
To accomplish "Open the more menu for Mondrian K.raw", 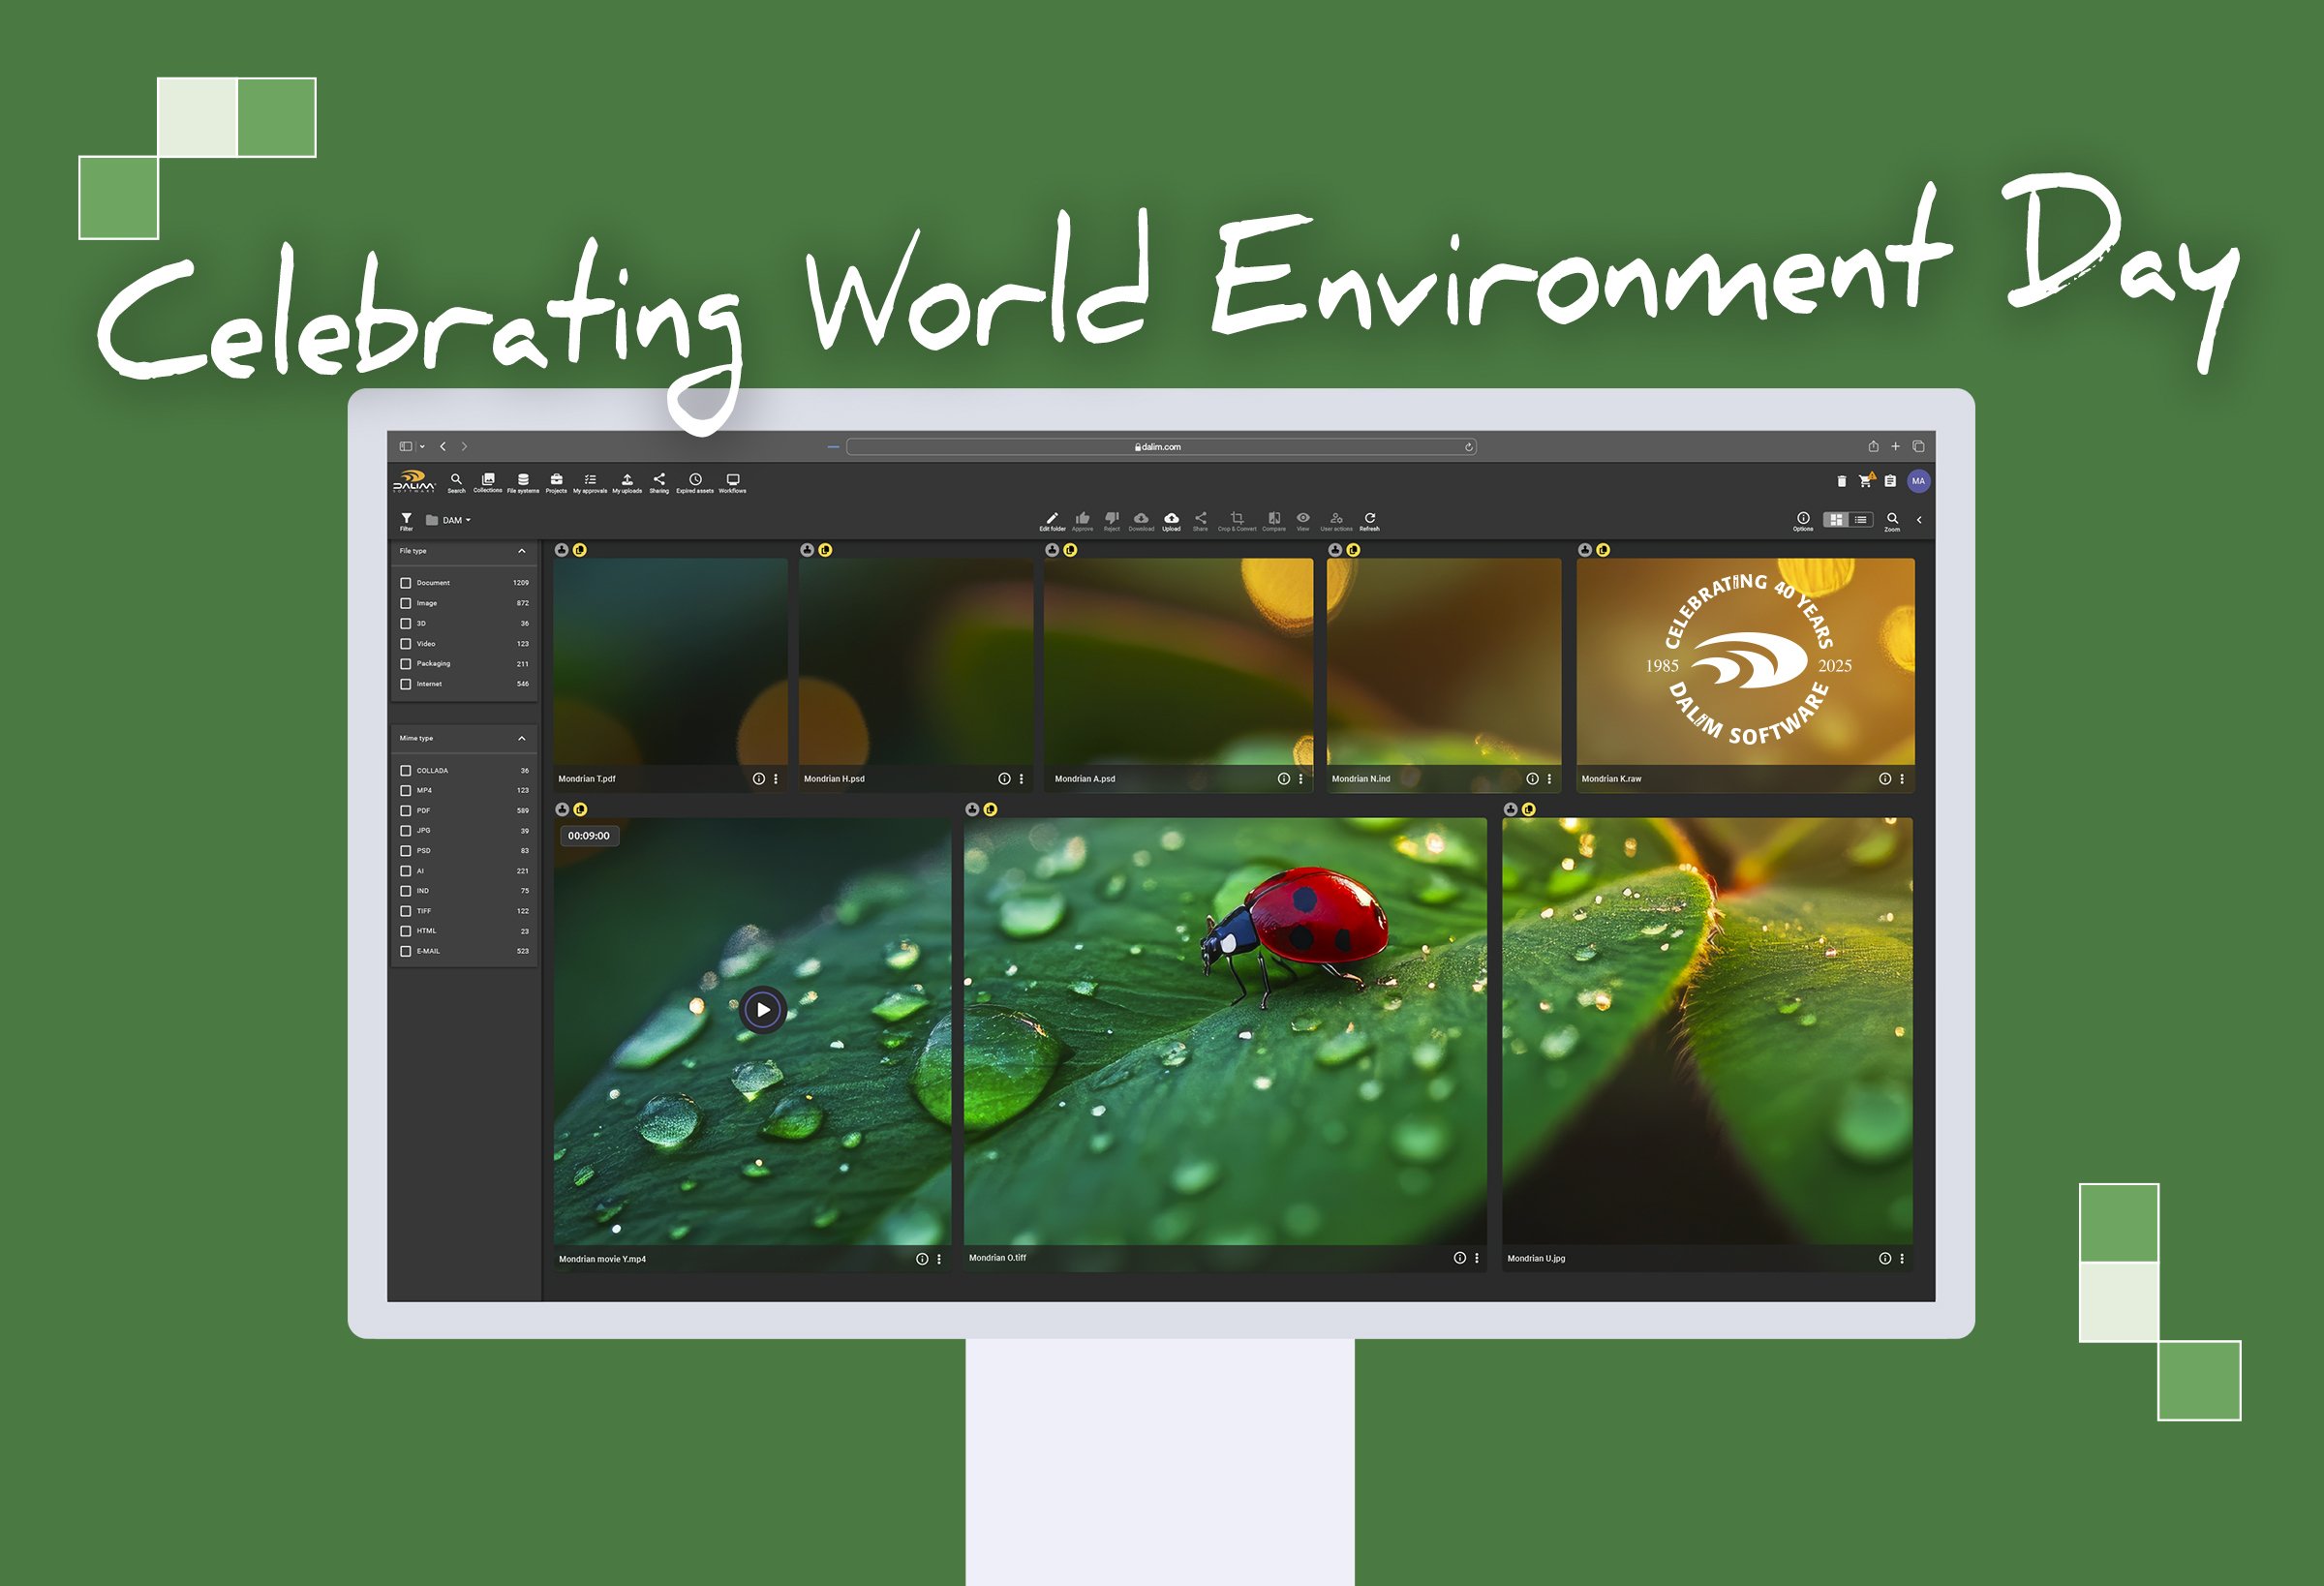I will click(x=1902, y=778).
